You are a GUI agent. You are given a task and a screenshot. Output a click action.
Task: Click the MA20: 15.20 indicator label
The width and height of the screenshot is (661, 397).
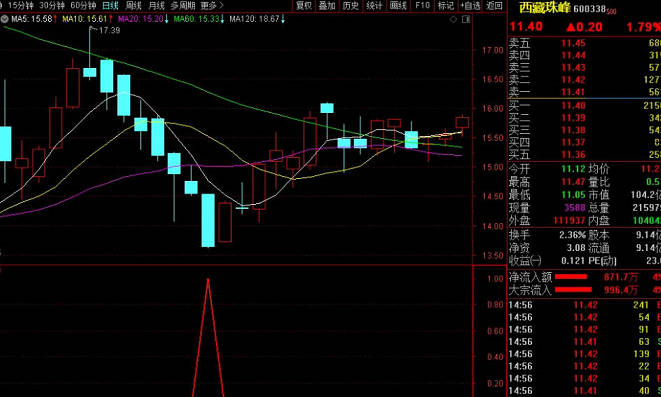click(x=143, y=19)
